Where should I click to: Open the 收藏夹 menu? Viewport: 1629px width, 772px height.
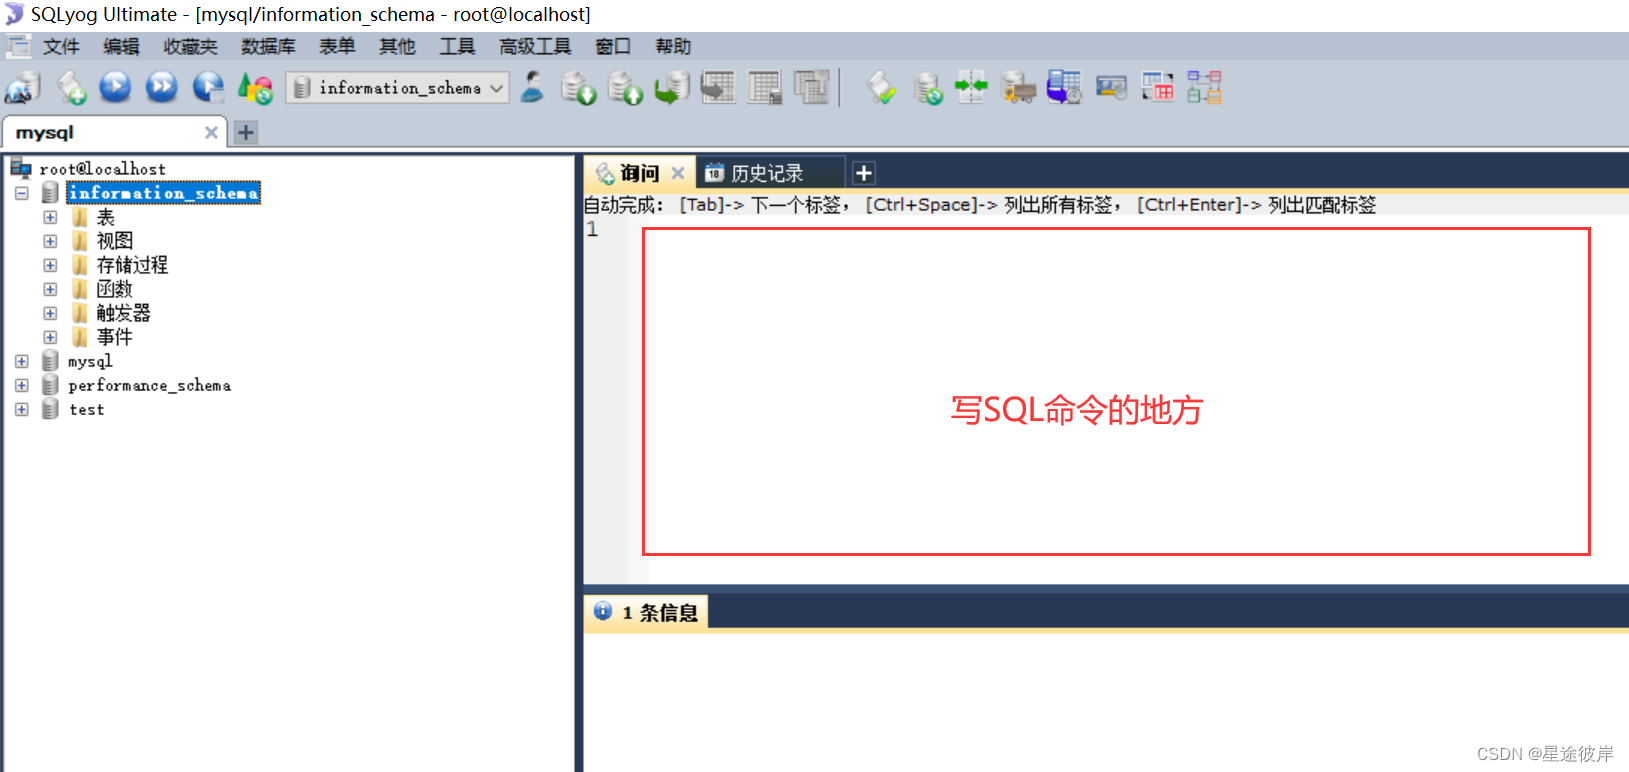[191, 46]
